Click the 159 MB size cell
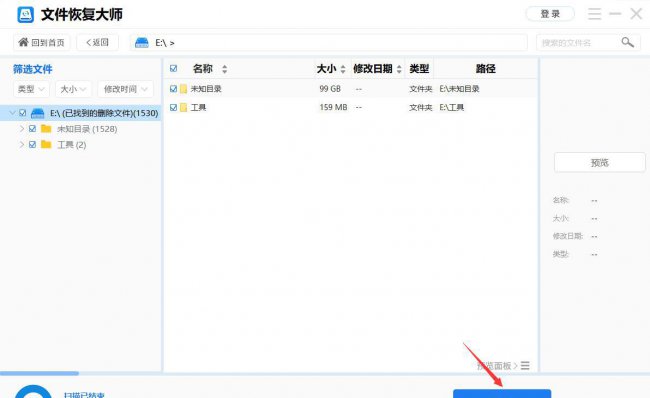Viewport: 650px width, 398px height. (x=333, y=107)
